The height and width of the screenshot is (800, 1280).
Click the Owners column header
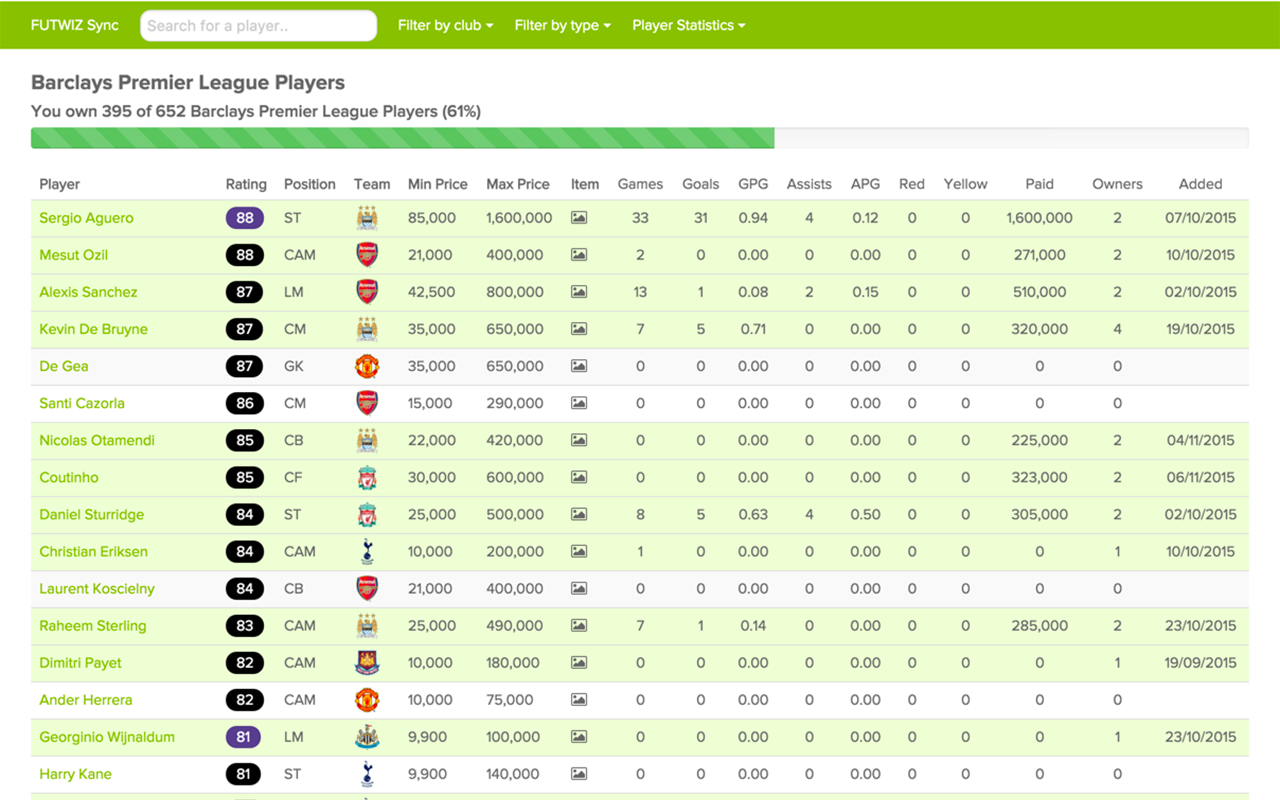click(1117, 184)
